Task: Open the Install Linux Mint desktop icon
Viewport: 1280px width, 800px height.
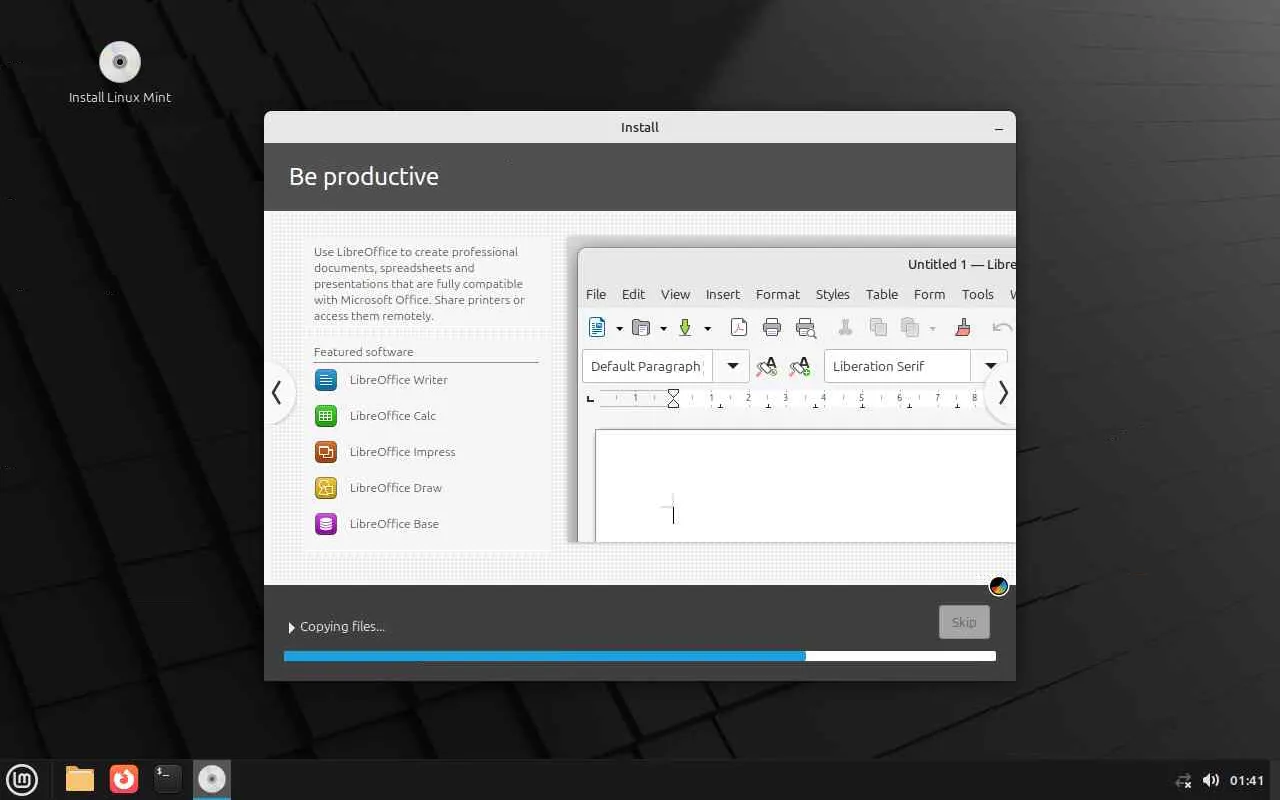Action: 120,72
